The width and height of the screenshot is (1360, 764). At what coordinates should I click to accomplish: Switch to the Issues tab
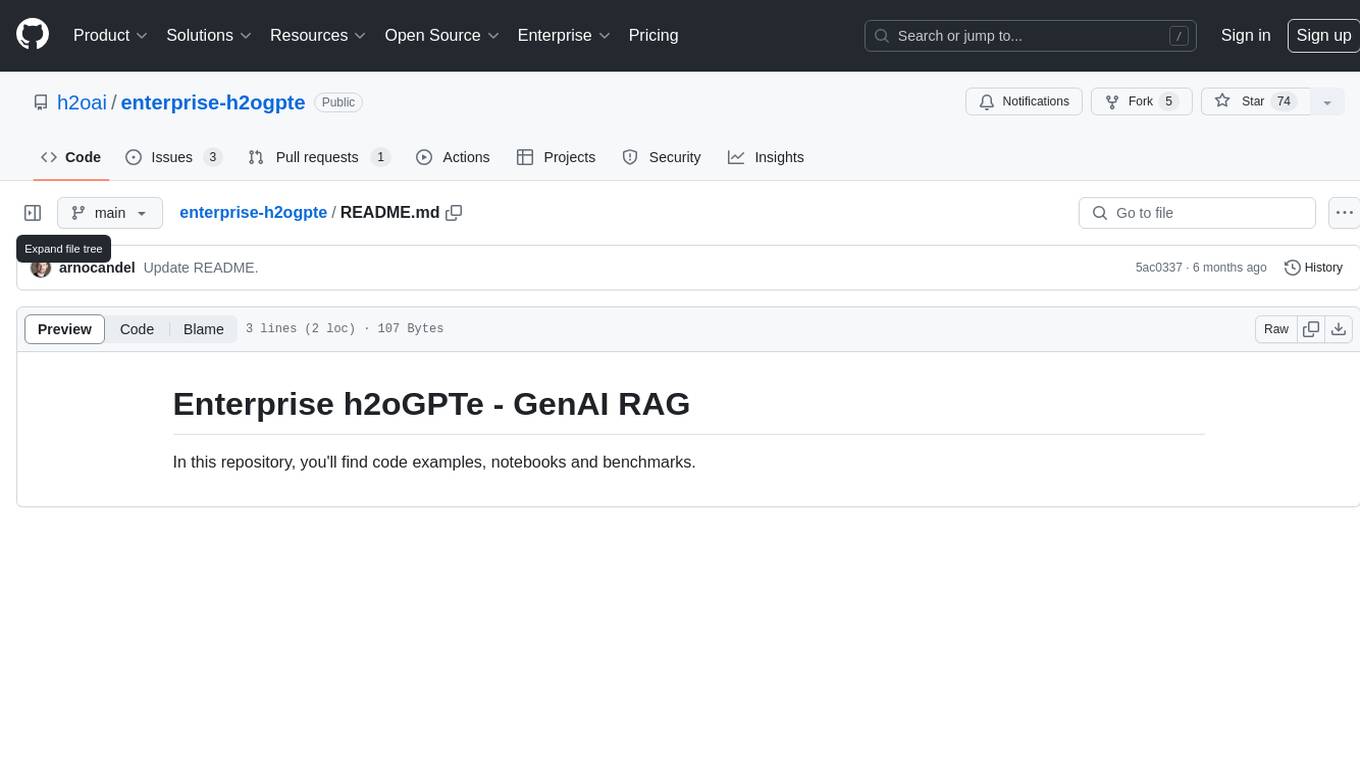click(x=173, y=157)
